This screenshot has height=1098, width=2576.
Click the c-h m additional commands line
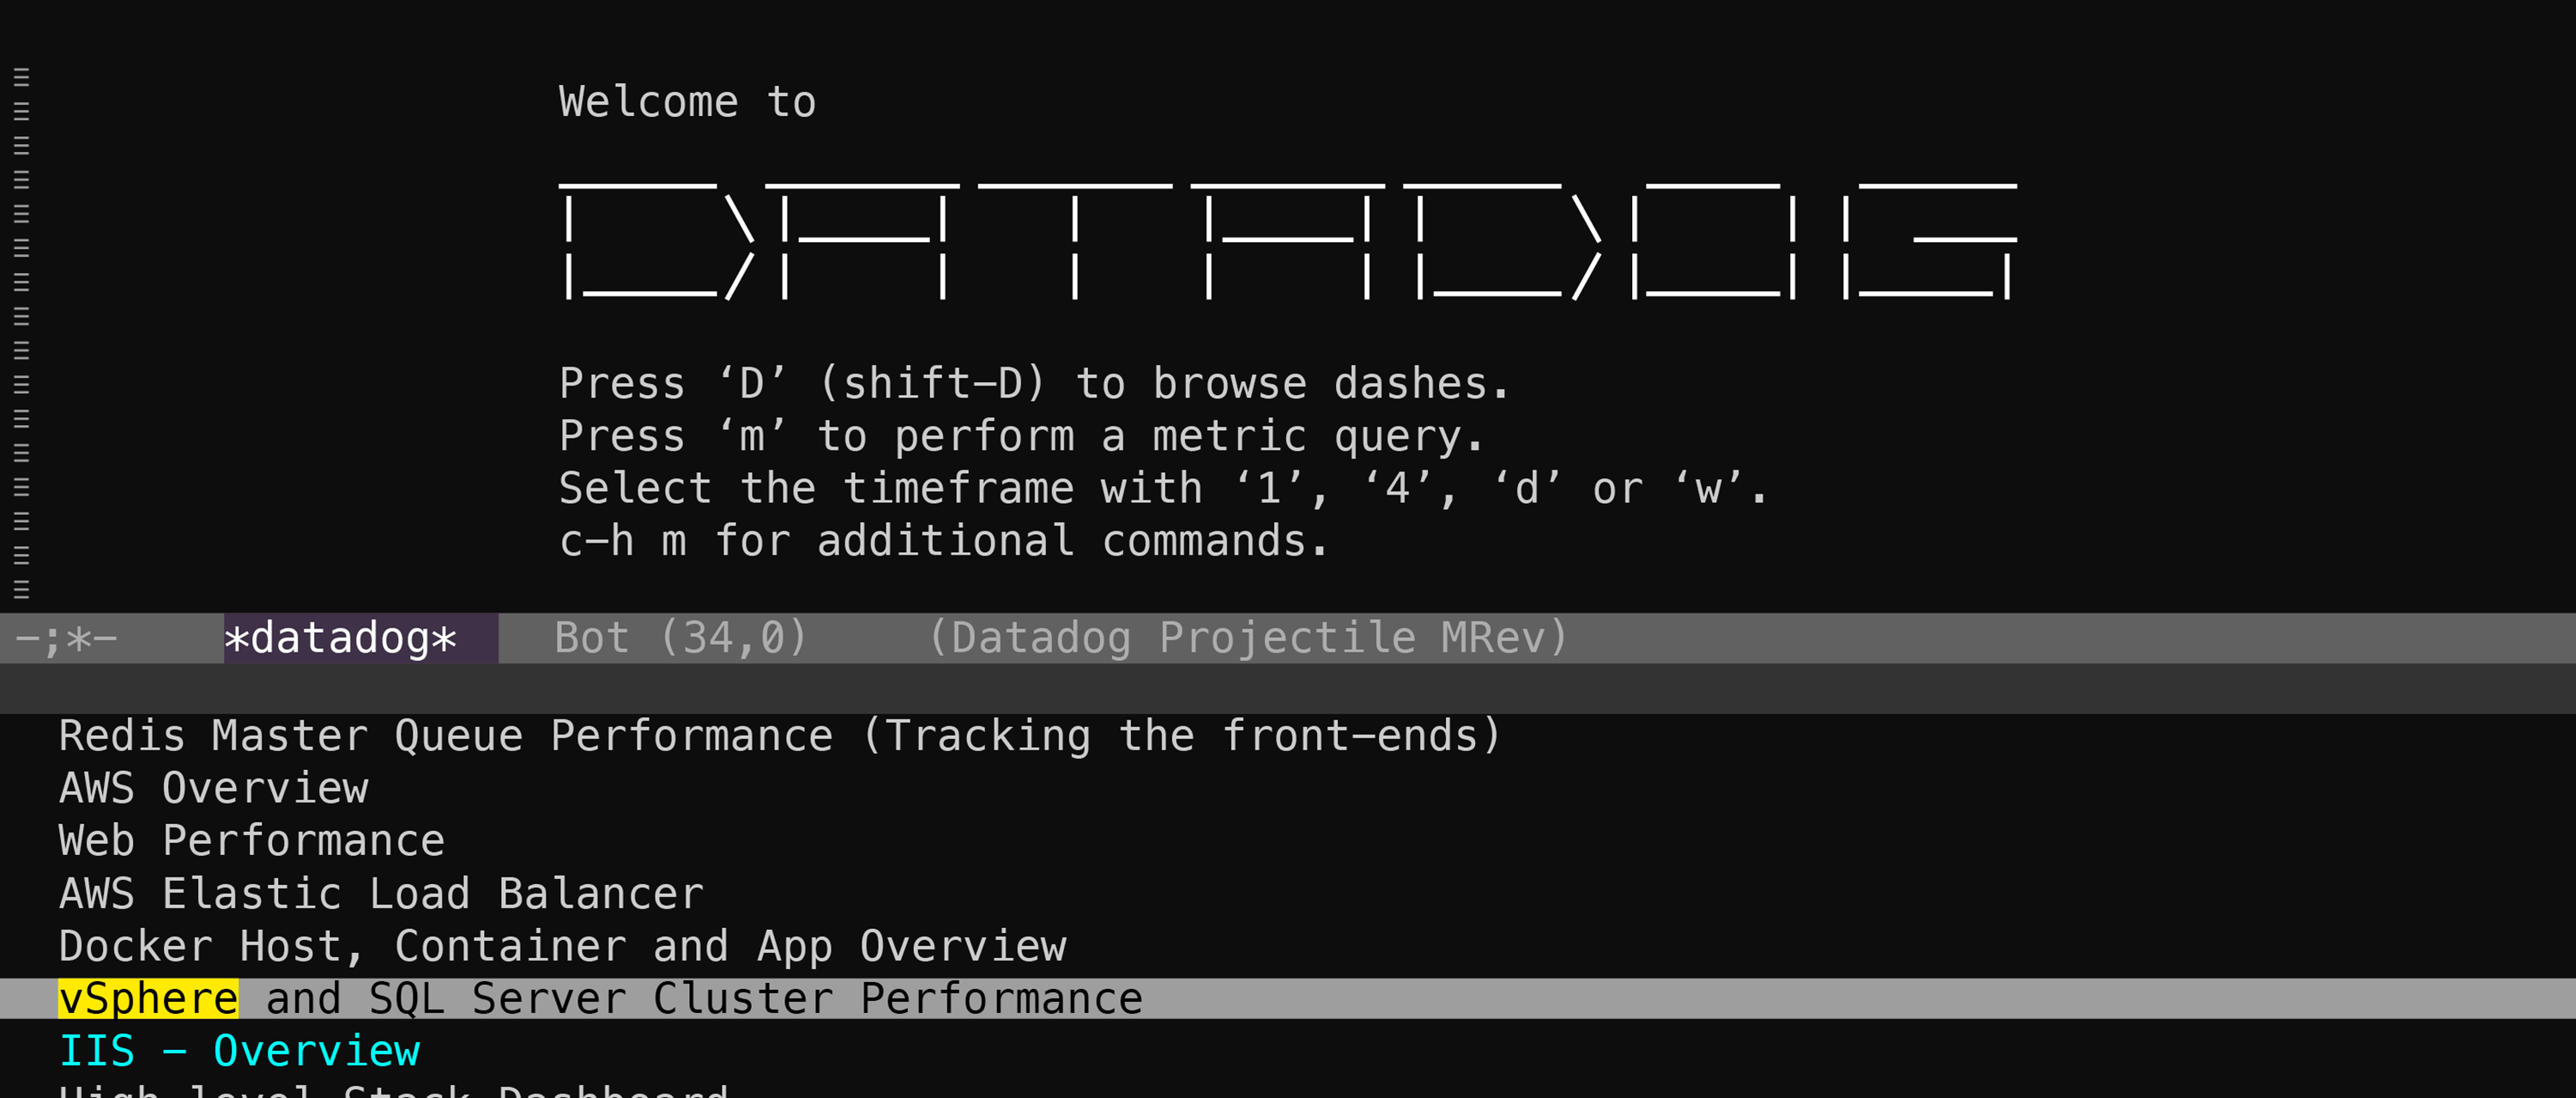pyautogui.click(x=944, y=540)
